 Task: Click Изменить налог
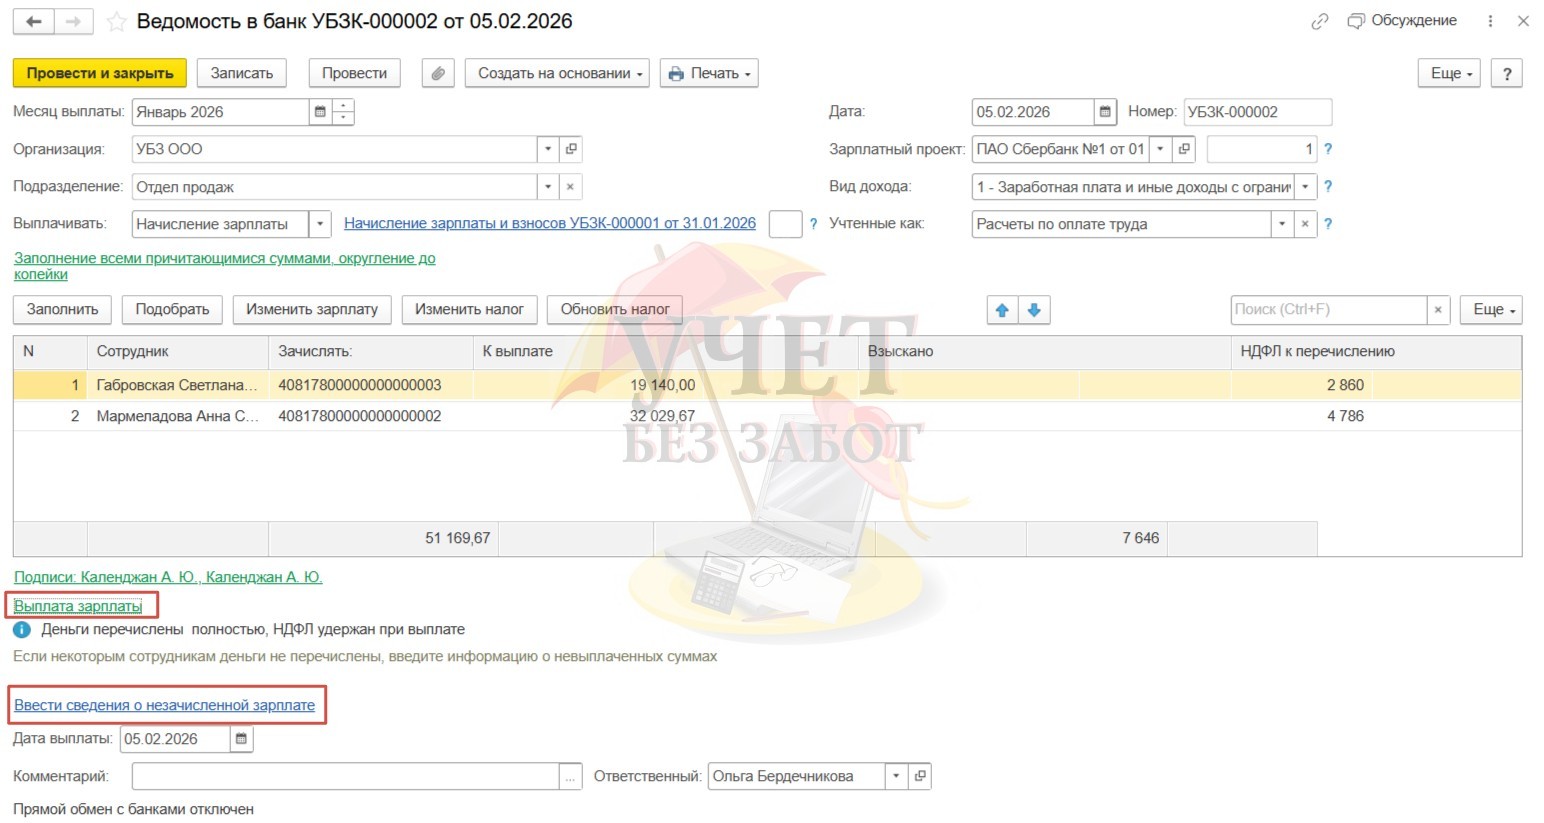click(x=469, y=310)
